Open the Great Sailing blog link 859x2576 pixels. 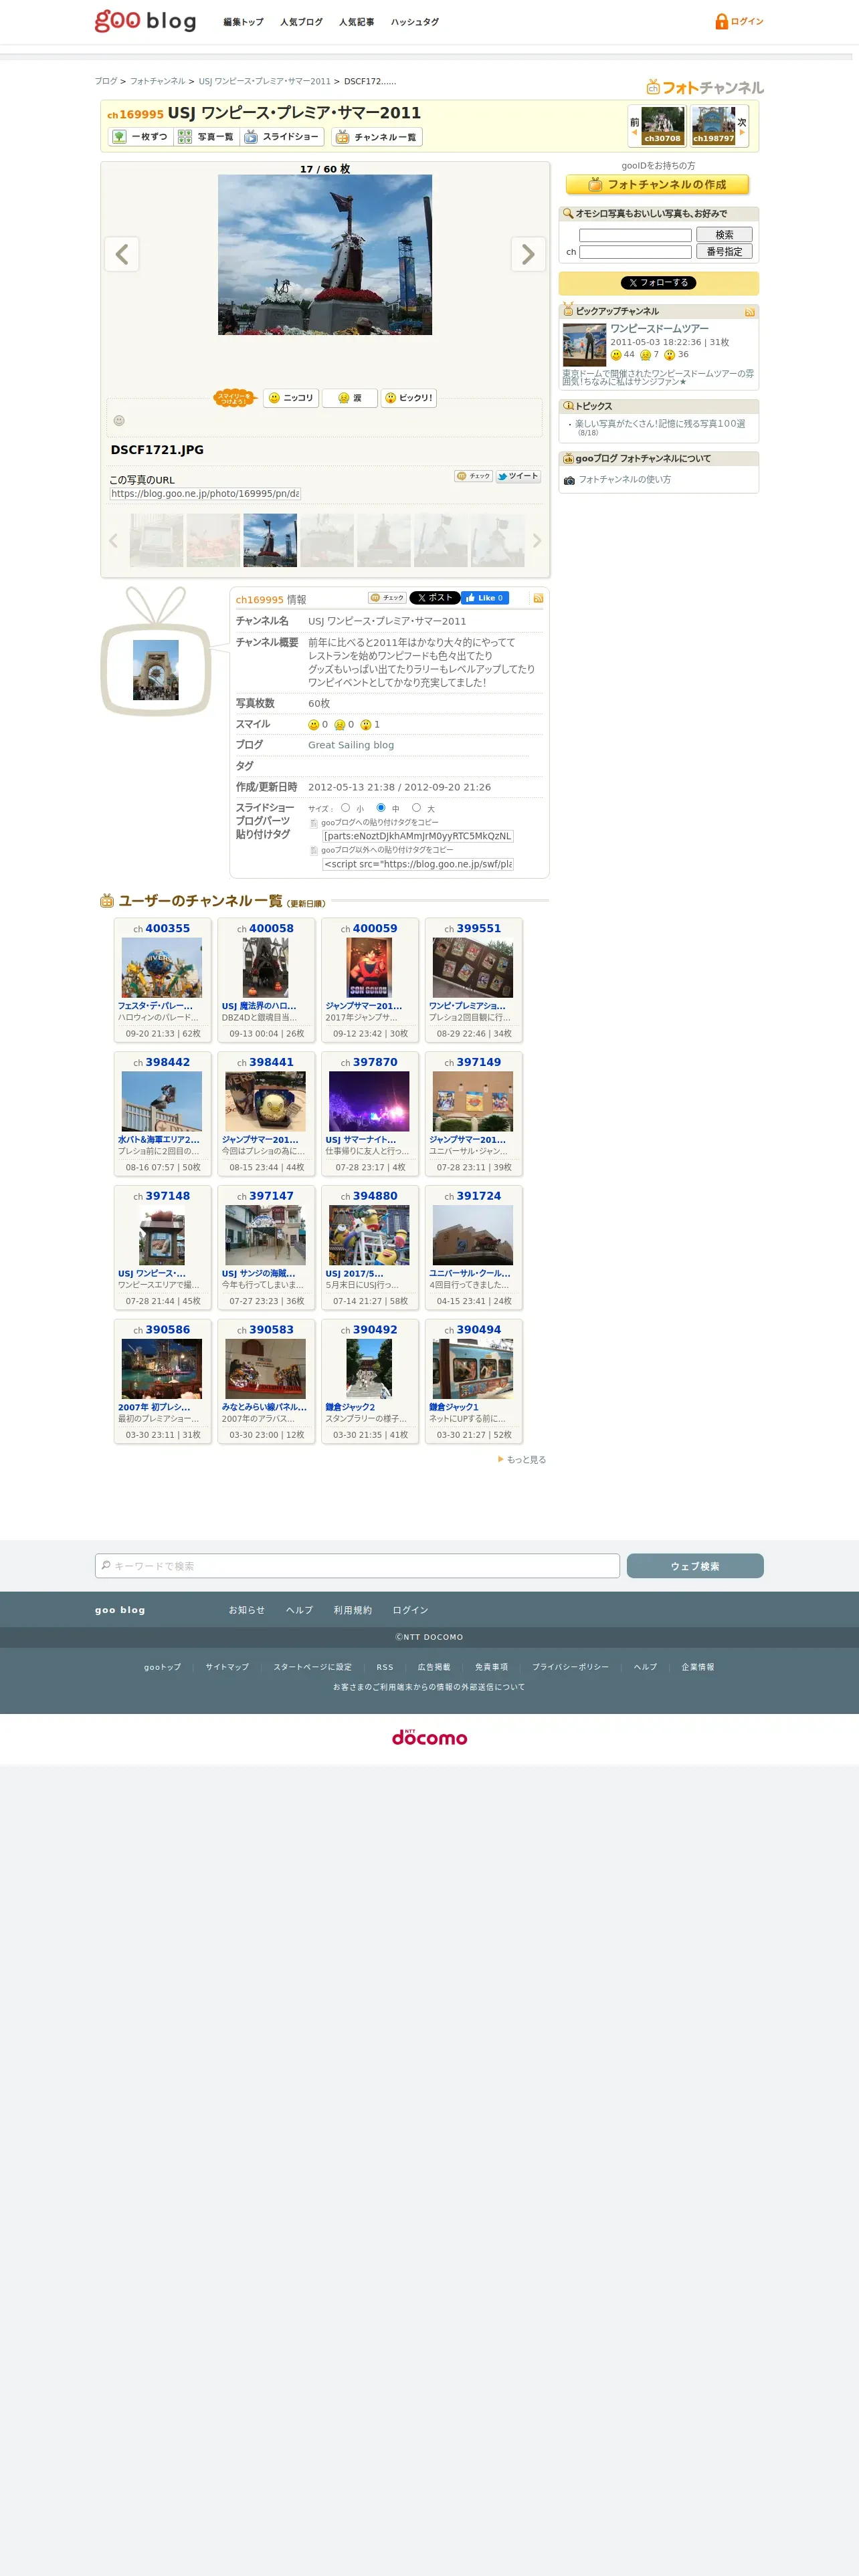point(351,745)
